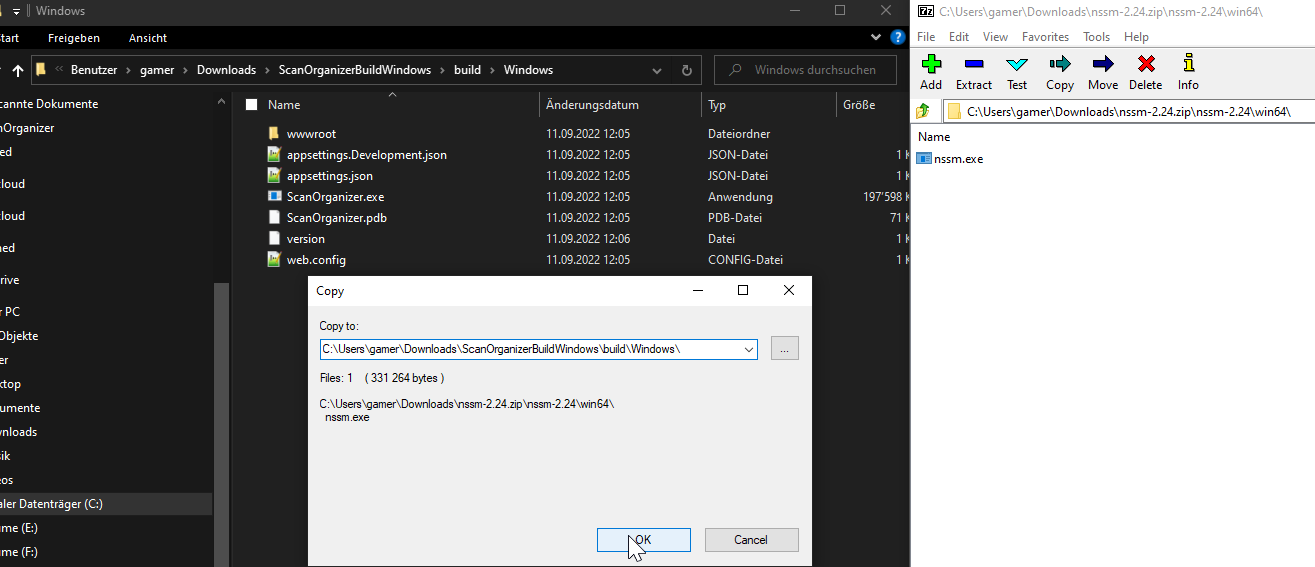Click the PDB-Datei type cell
The image size is (1315, 567).
coord(735,218)
